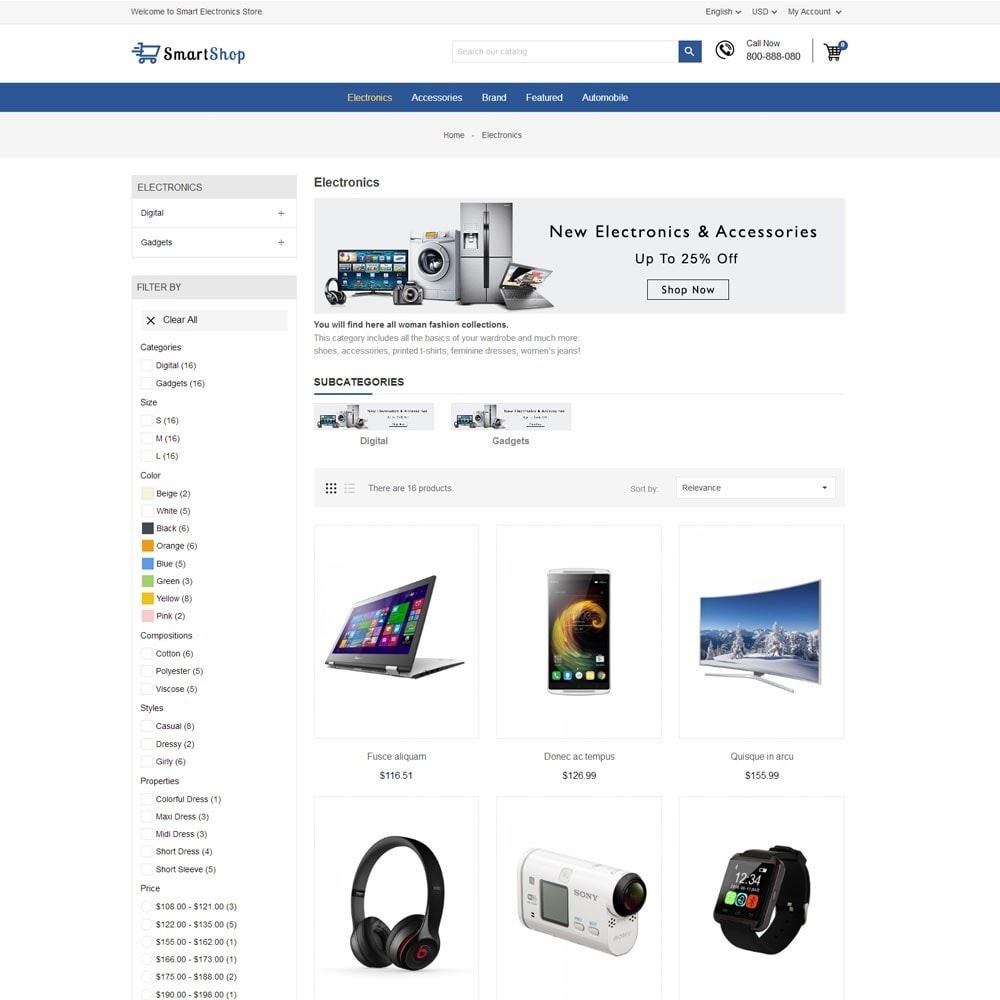Switch to list view icon
Screen dimensions: 1000x1000
click(349, 488)
